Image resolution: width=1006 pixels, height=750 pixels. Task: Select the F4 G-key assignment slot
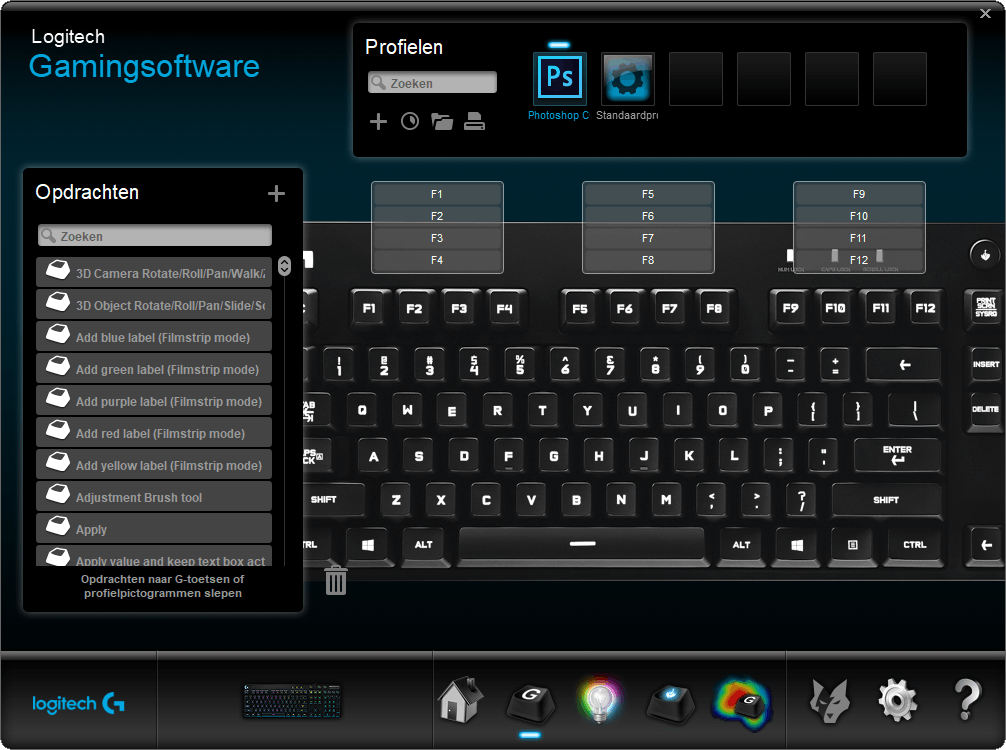[437, 260]
